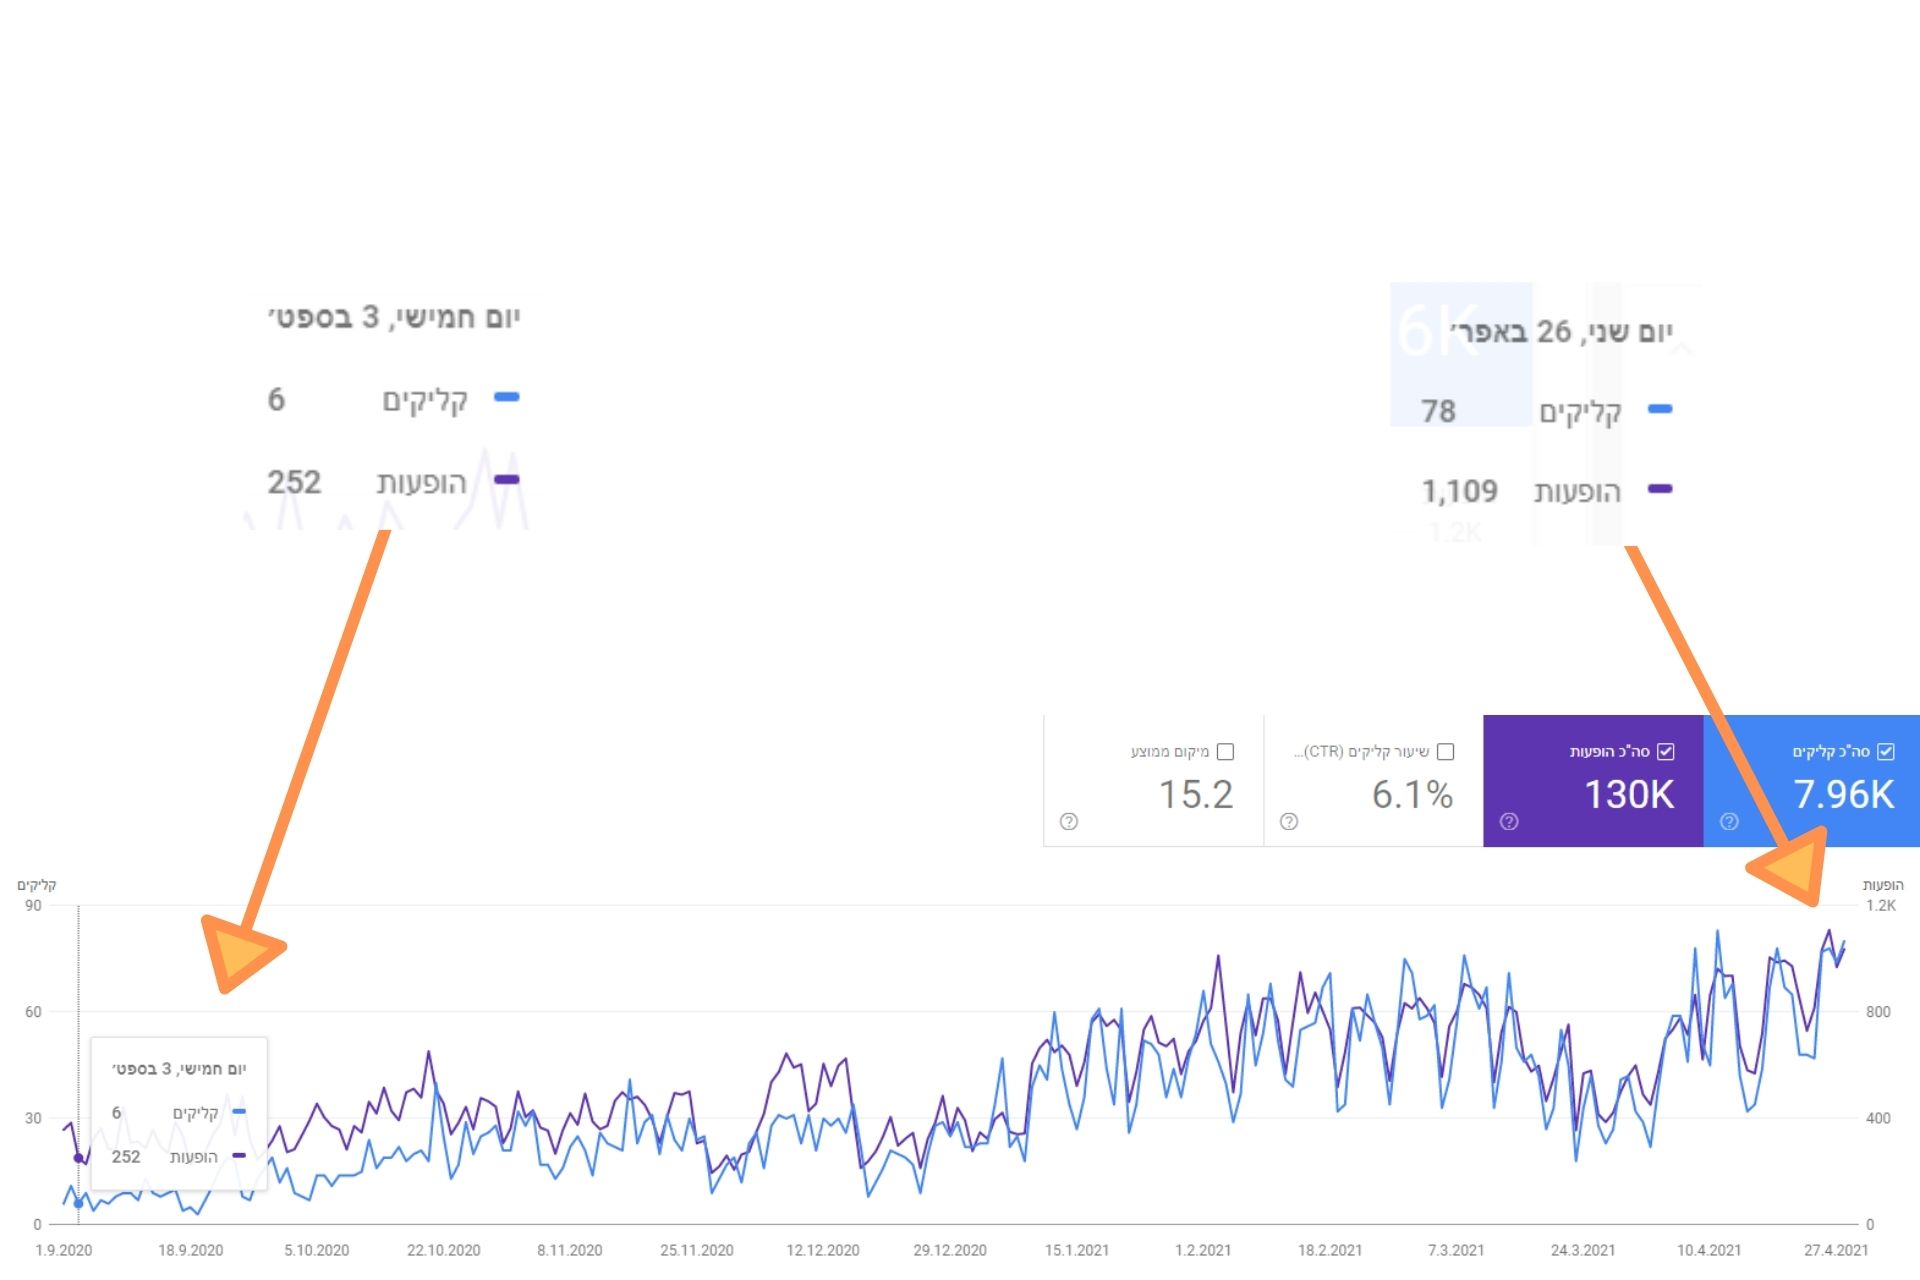Open the help icon on the 6.1% CTR card

[x=1289, y=821]
